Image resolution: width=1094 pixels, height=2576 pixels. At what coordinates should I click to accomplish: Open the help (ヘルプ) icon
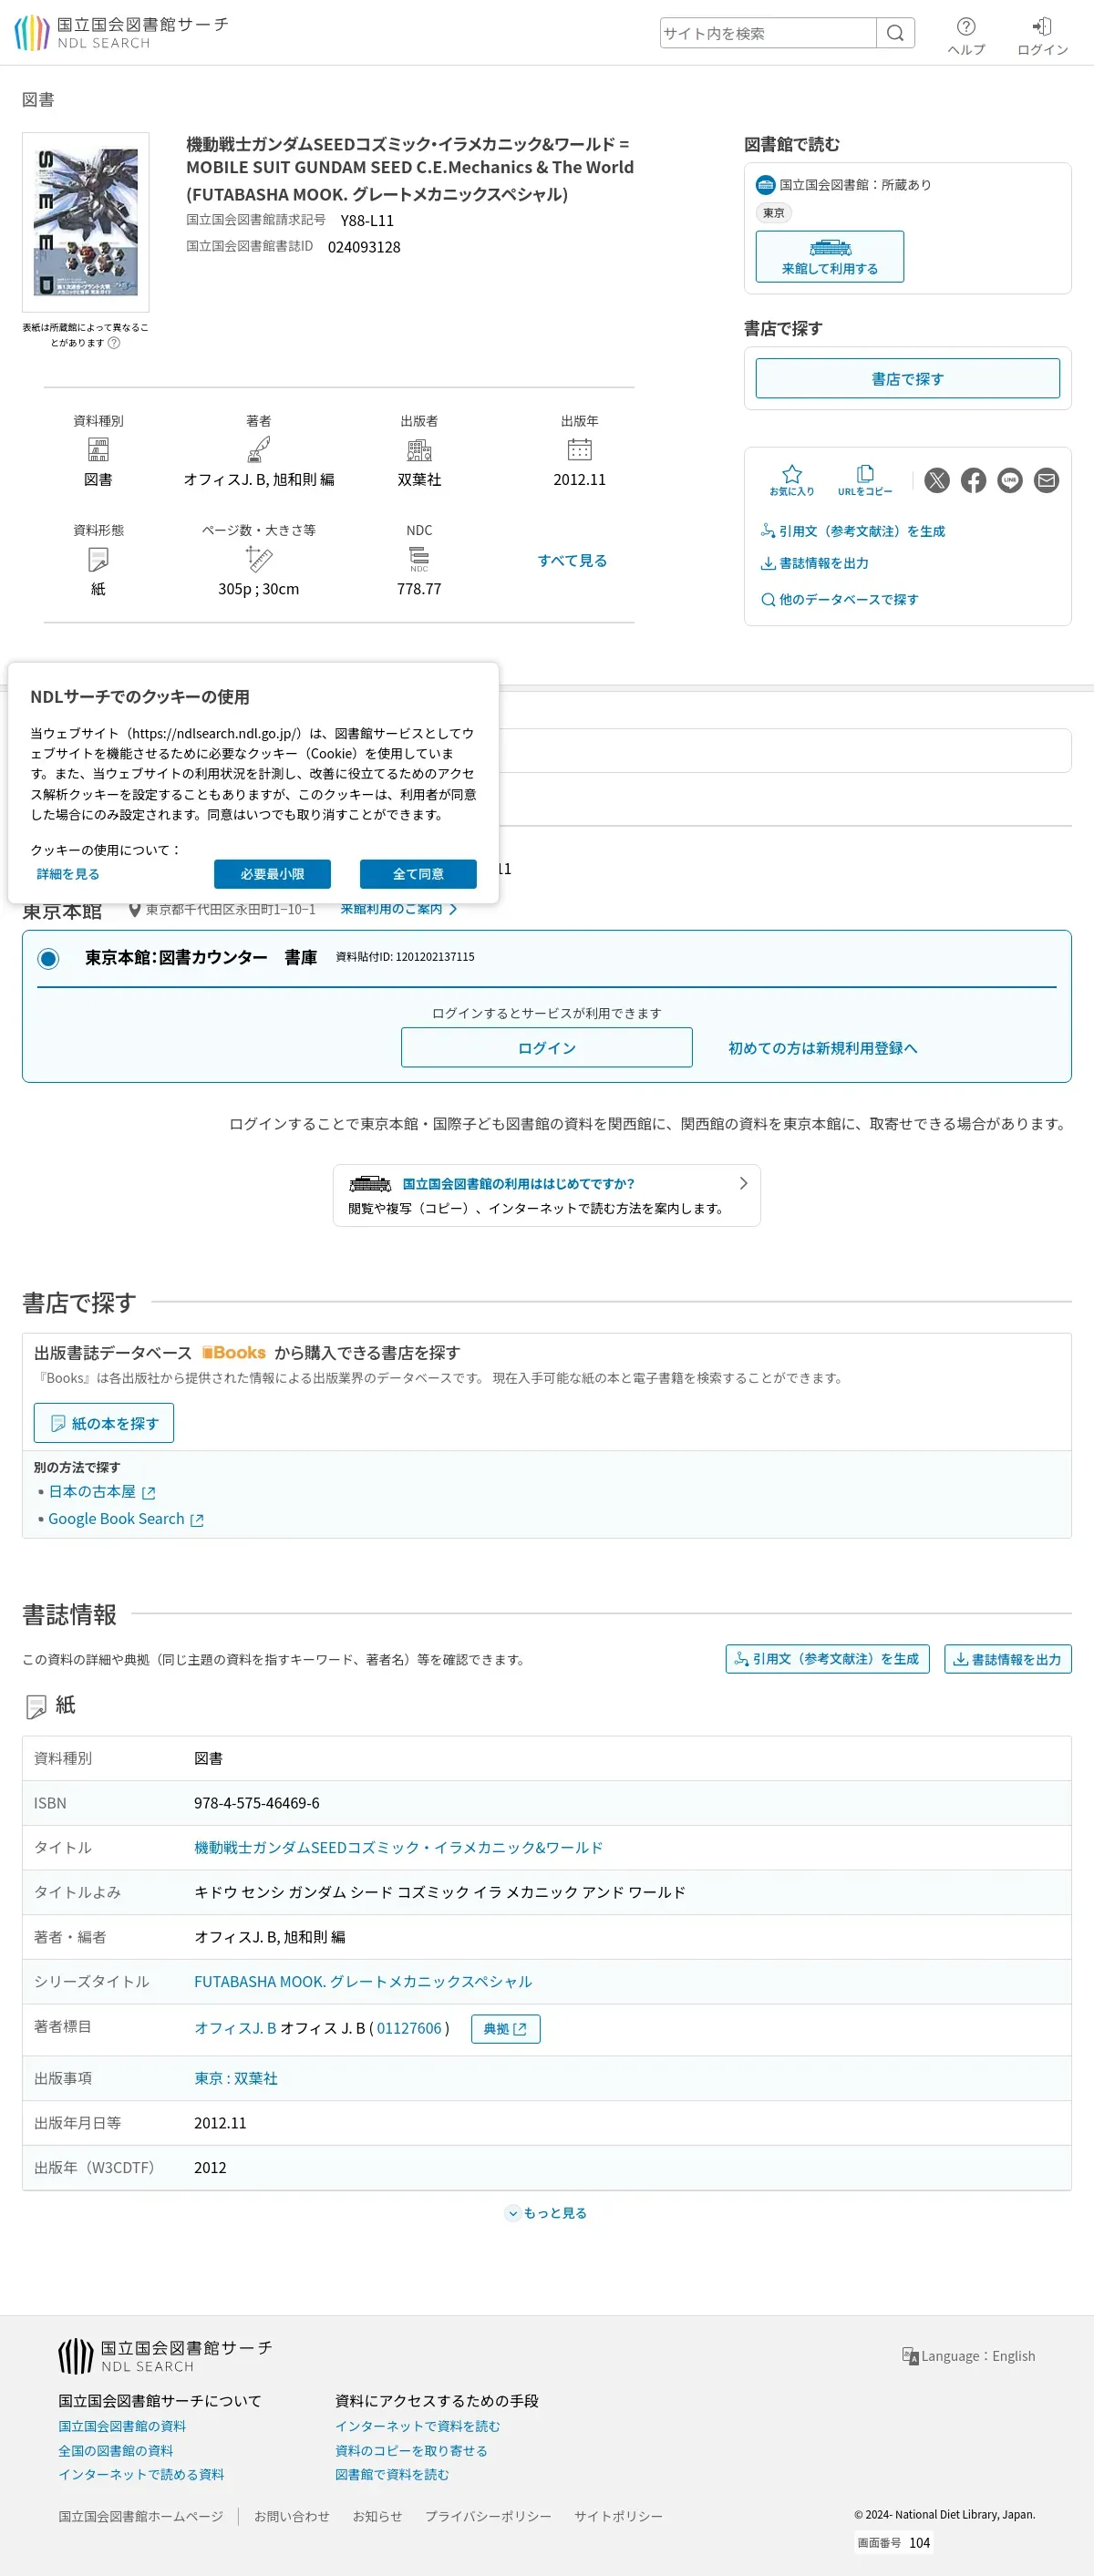pos(966,36)
